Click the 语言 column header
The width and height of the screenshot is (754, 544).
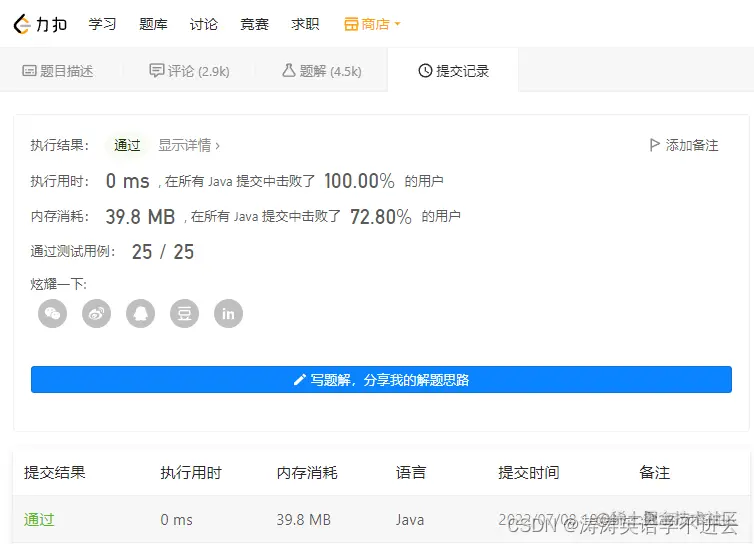pos(411,472)
